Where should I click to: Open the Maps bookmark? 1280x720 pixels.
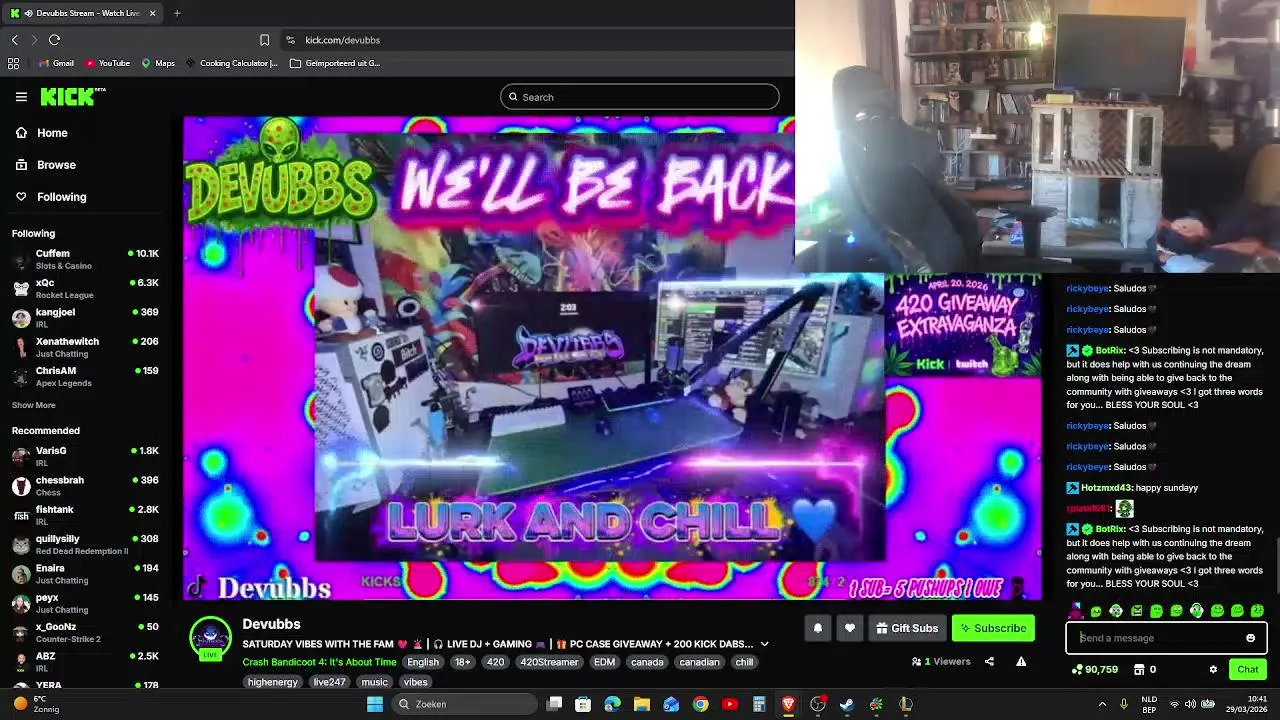[158, 63]
